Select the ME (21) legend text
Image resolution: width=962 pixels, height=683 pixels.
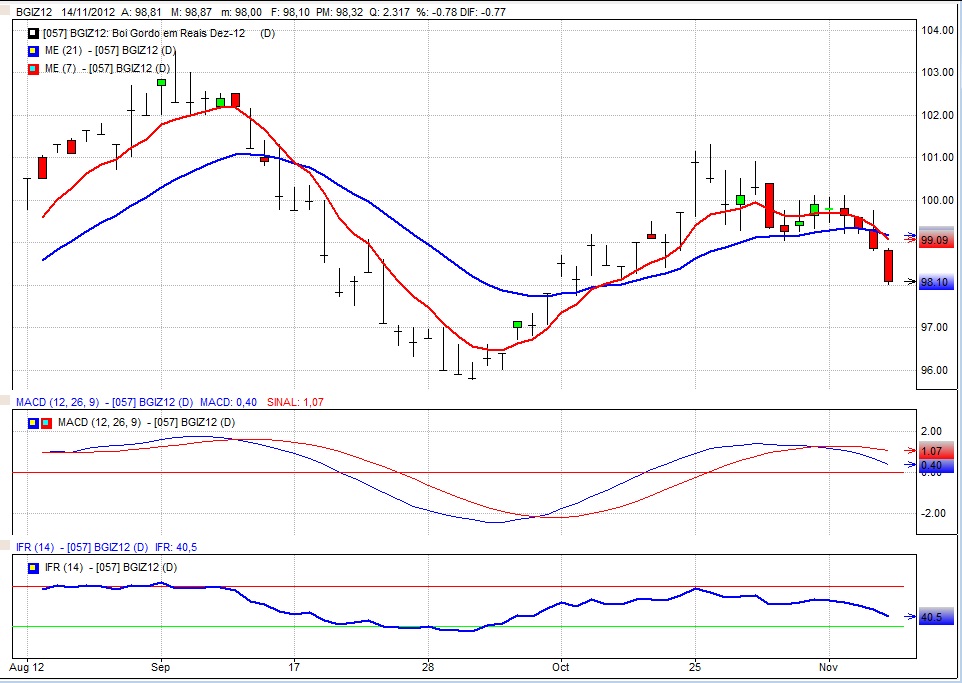click(x=111, y=51)
